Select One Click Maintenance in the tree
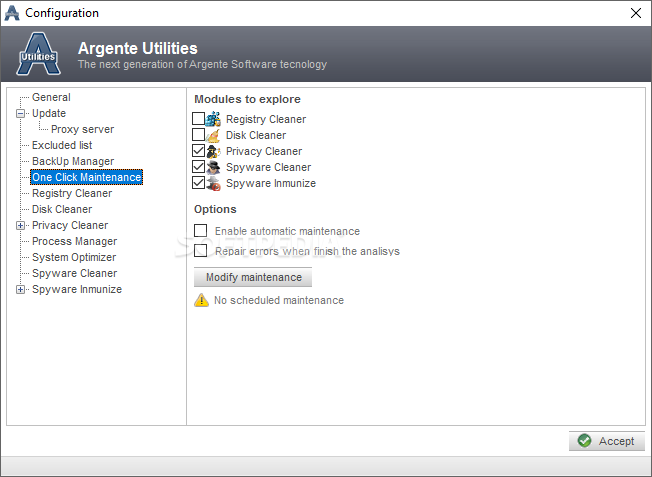Screen dimensions: 652x477 pos(86,177)
